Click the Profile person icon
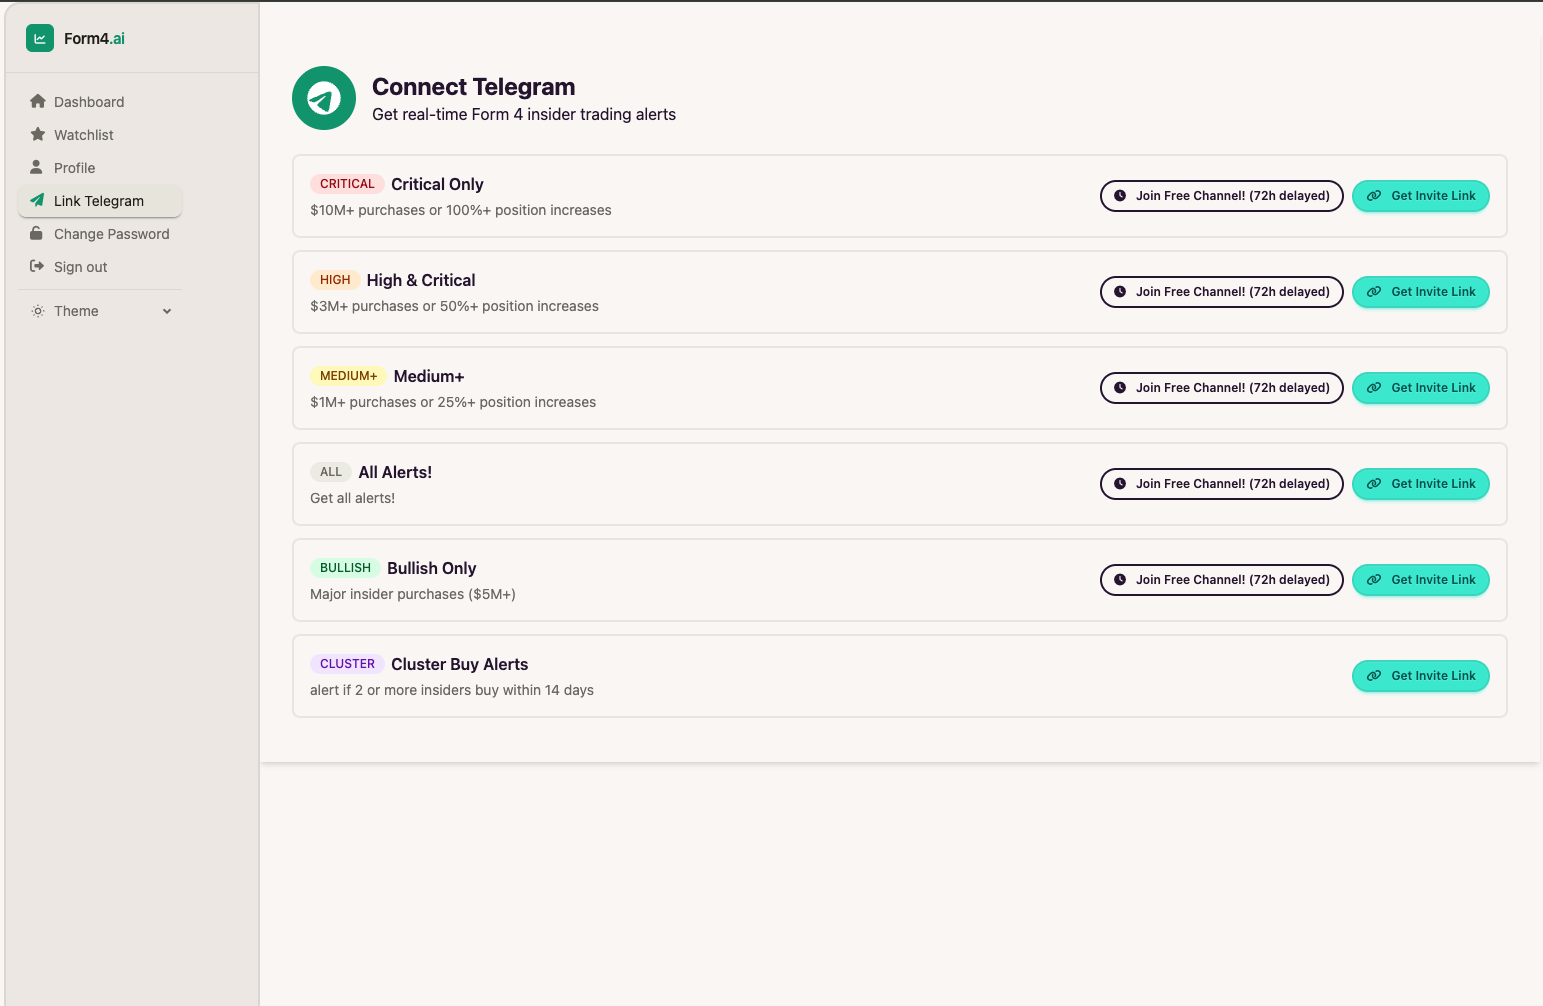1543x1006 pixels. point(37,167)
